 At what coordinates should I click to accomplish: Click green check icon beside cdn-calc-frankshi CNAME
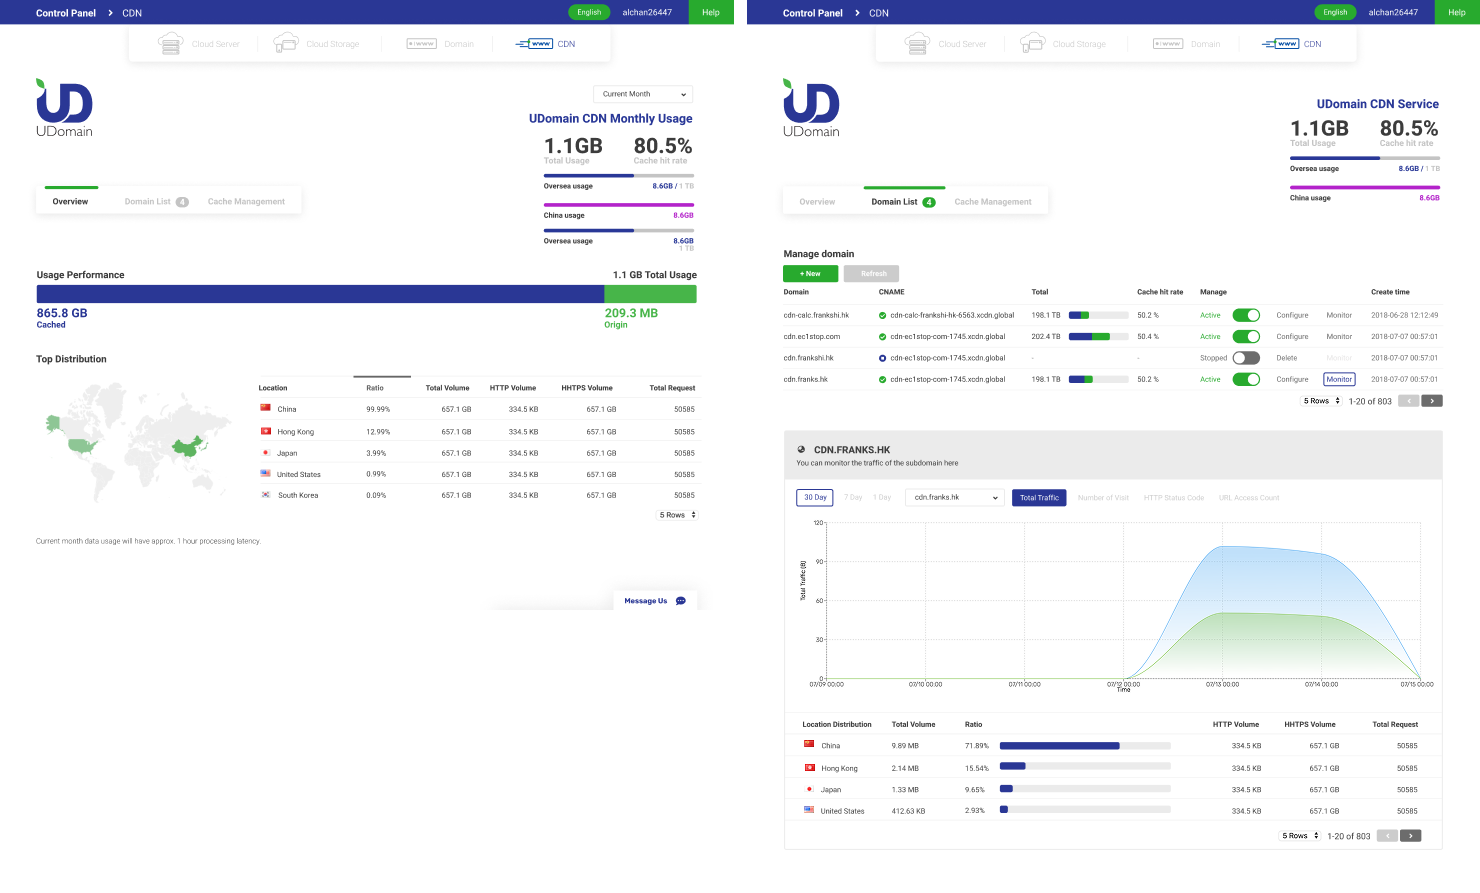pyautogui.click(x=882, y=315)
